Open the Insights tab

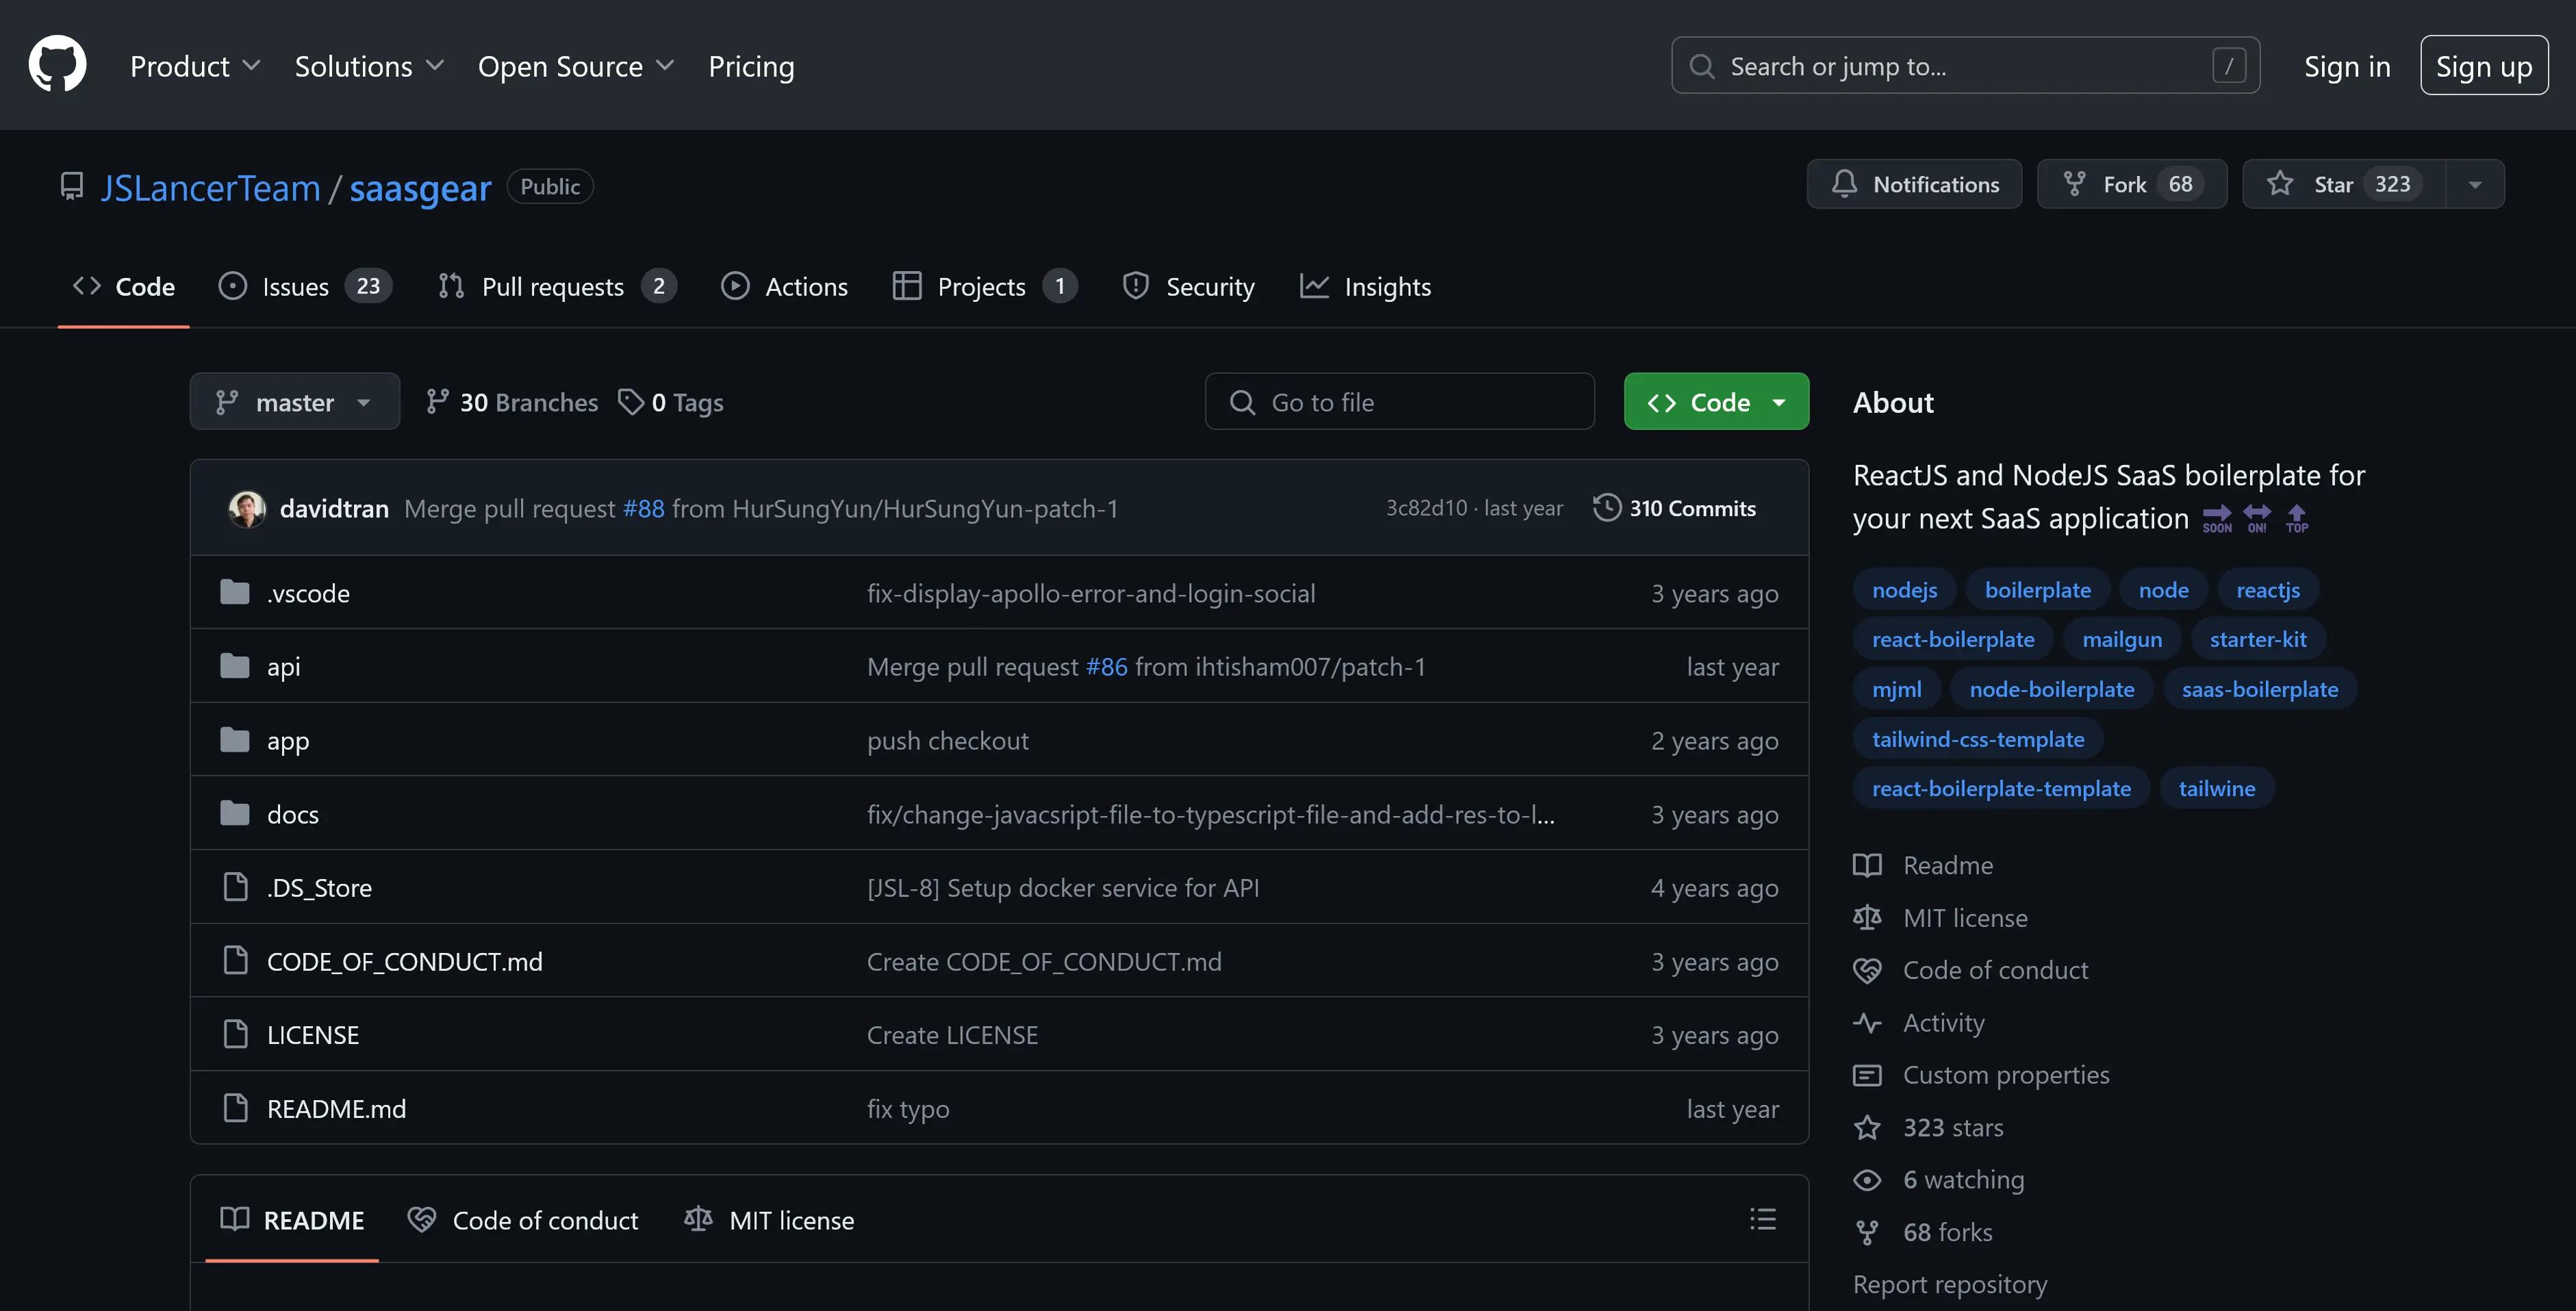(x=1366, y=287)
